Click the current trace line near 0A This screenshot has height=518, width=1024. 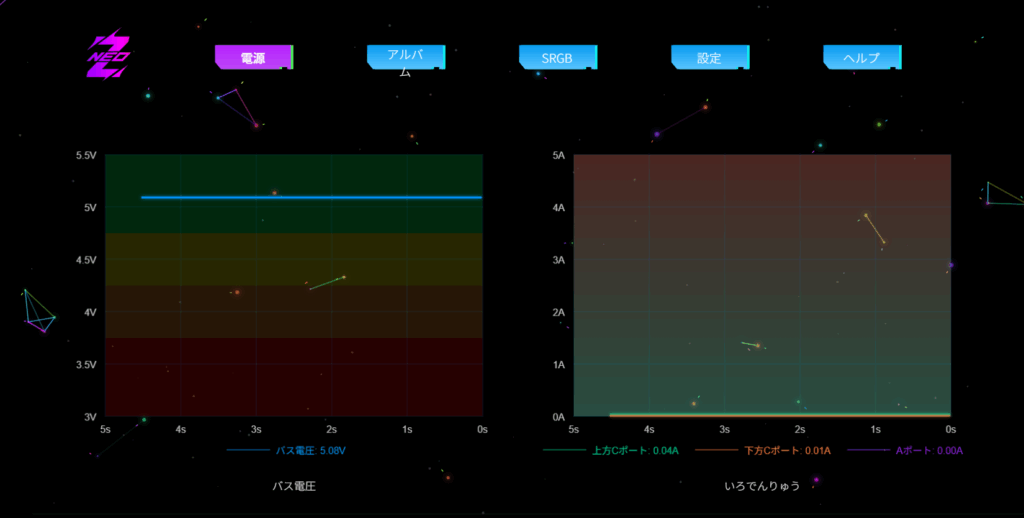(780, 414)
